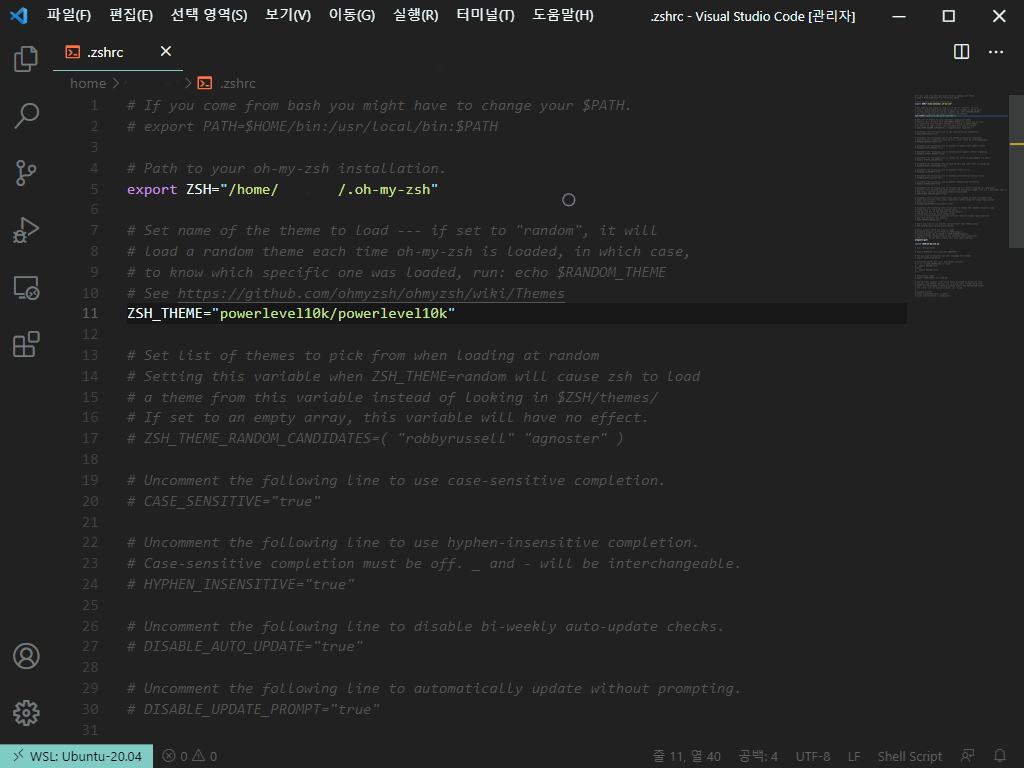Screen dimensions: 1024x768
Task: Click the home breadcrumb segment
Action: (x=88, y=83)
